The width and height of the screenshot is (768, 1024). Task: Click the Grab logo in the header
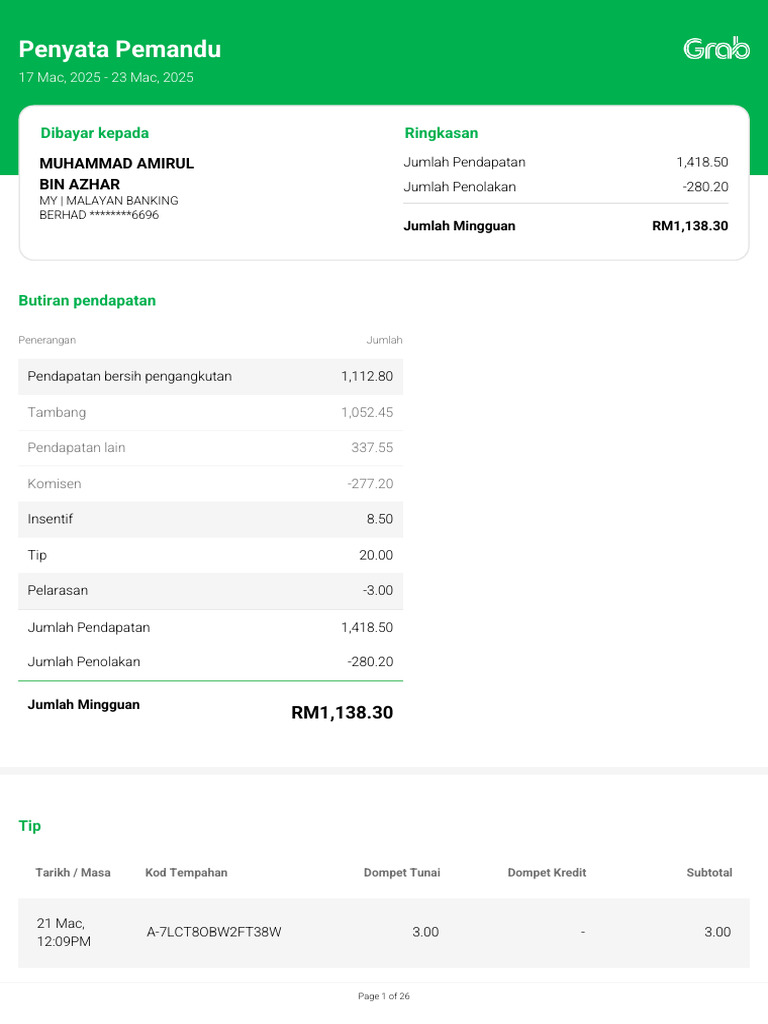716,49
